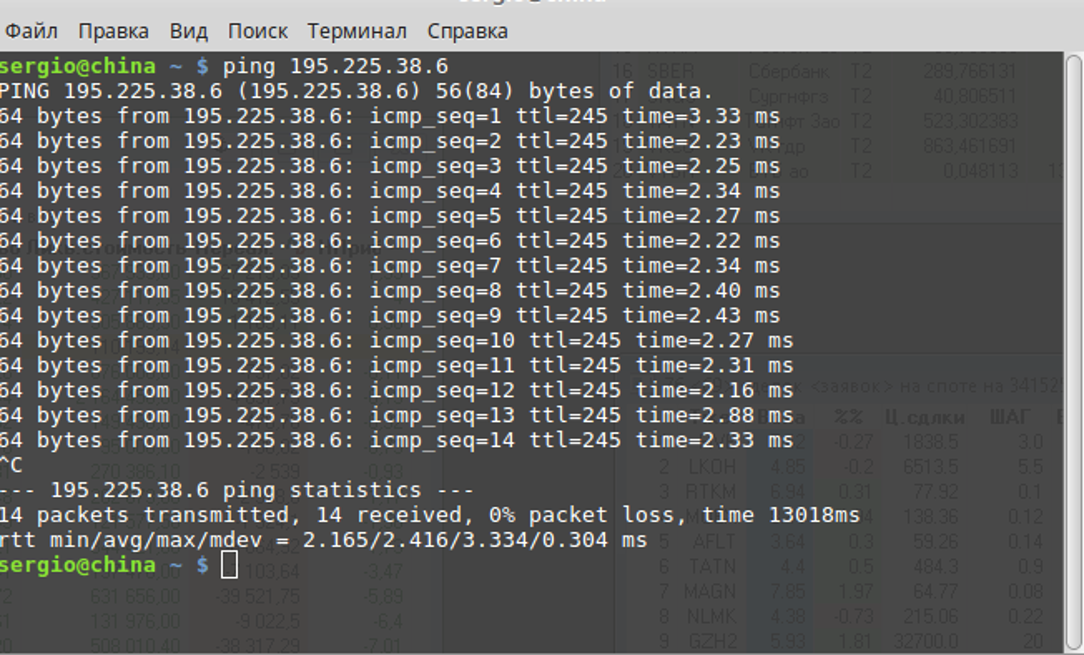Viewport: 1084px width, 655px height.
Task: Click the "ping statistics" header line
Action: point(234,490)
